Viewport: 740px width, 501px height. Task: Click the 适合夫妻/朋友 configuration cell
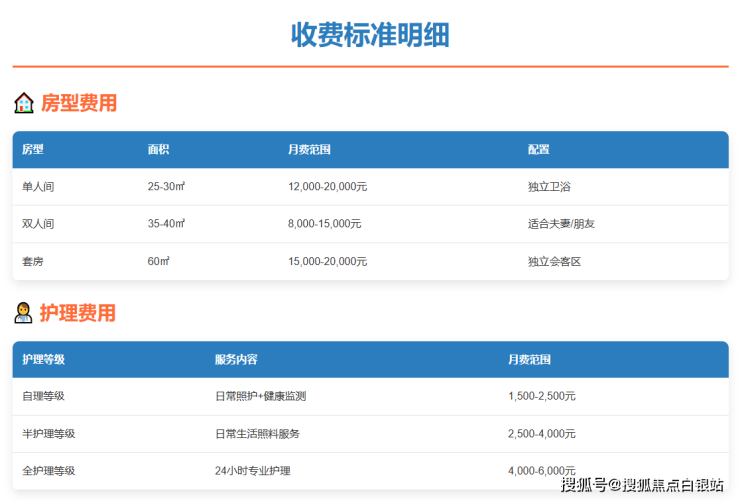pos(561,224)
